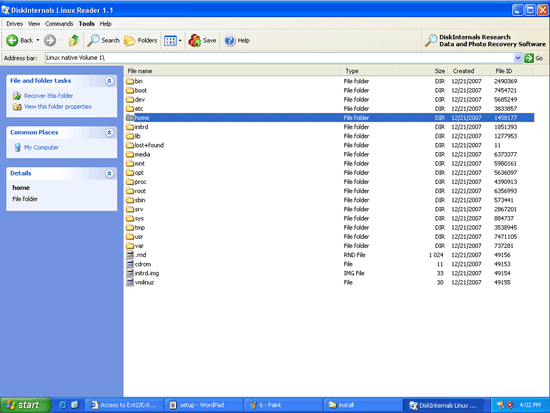The image size is (550, 413).
Task: Click the green Go arrow button
Action: pyautogui.click(x=529, y=58)
